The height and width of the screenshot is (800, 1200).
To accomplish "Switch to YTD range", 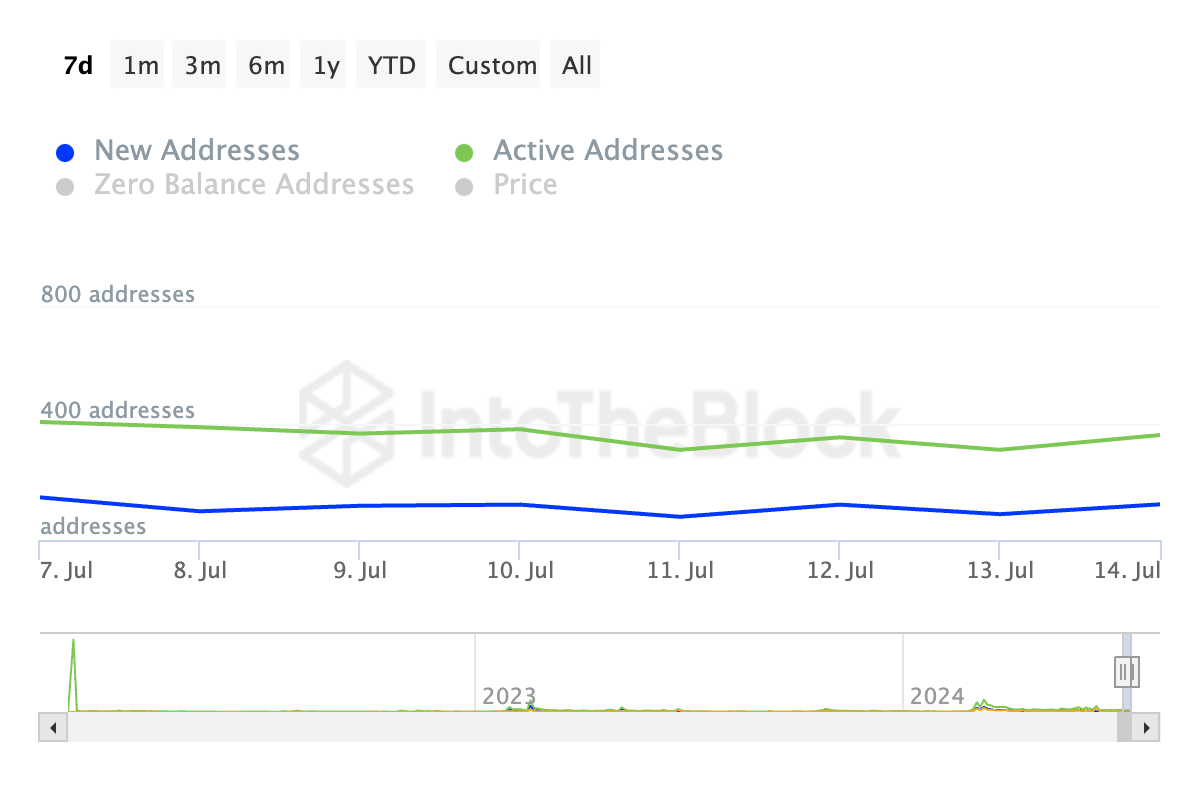I will coord(391,65).
